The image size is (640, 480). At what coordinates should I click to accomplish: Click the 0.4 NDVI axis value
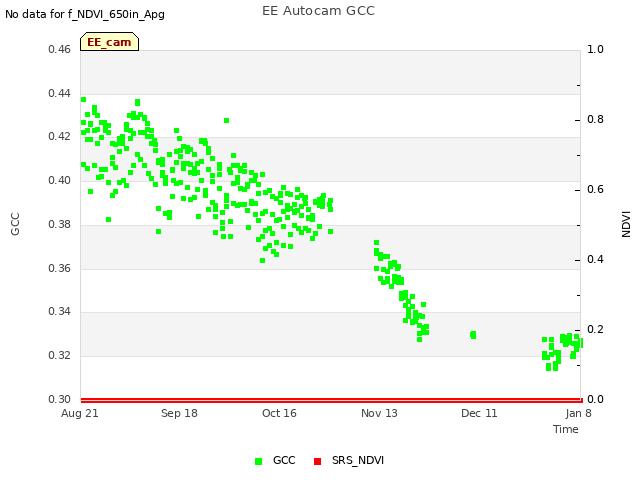[595, 260]
